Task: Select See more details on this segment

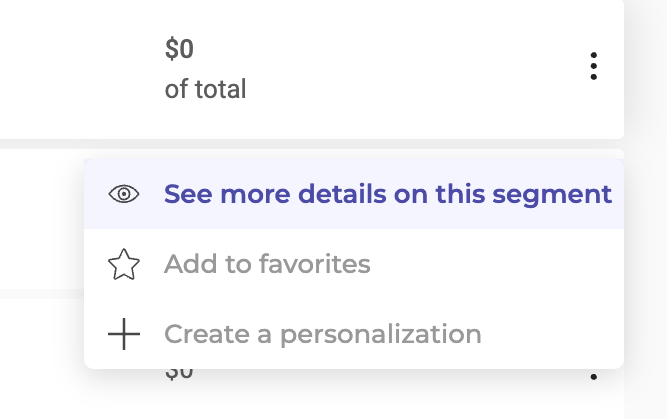Action: pos(388,194)
